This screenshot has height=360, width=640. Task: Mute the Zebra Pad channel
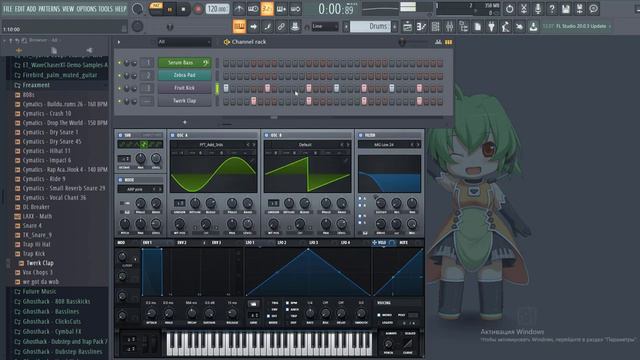pos(120,76)
